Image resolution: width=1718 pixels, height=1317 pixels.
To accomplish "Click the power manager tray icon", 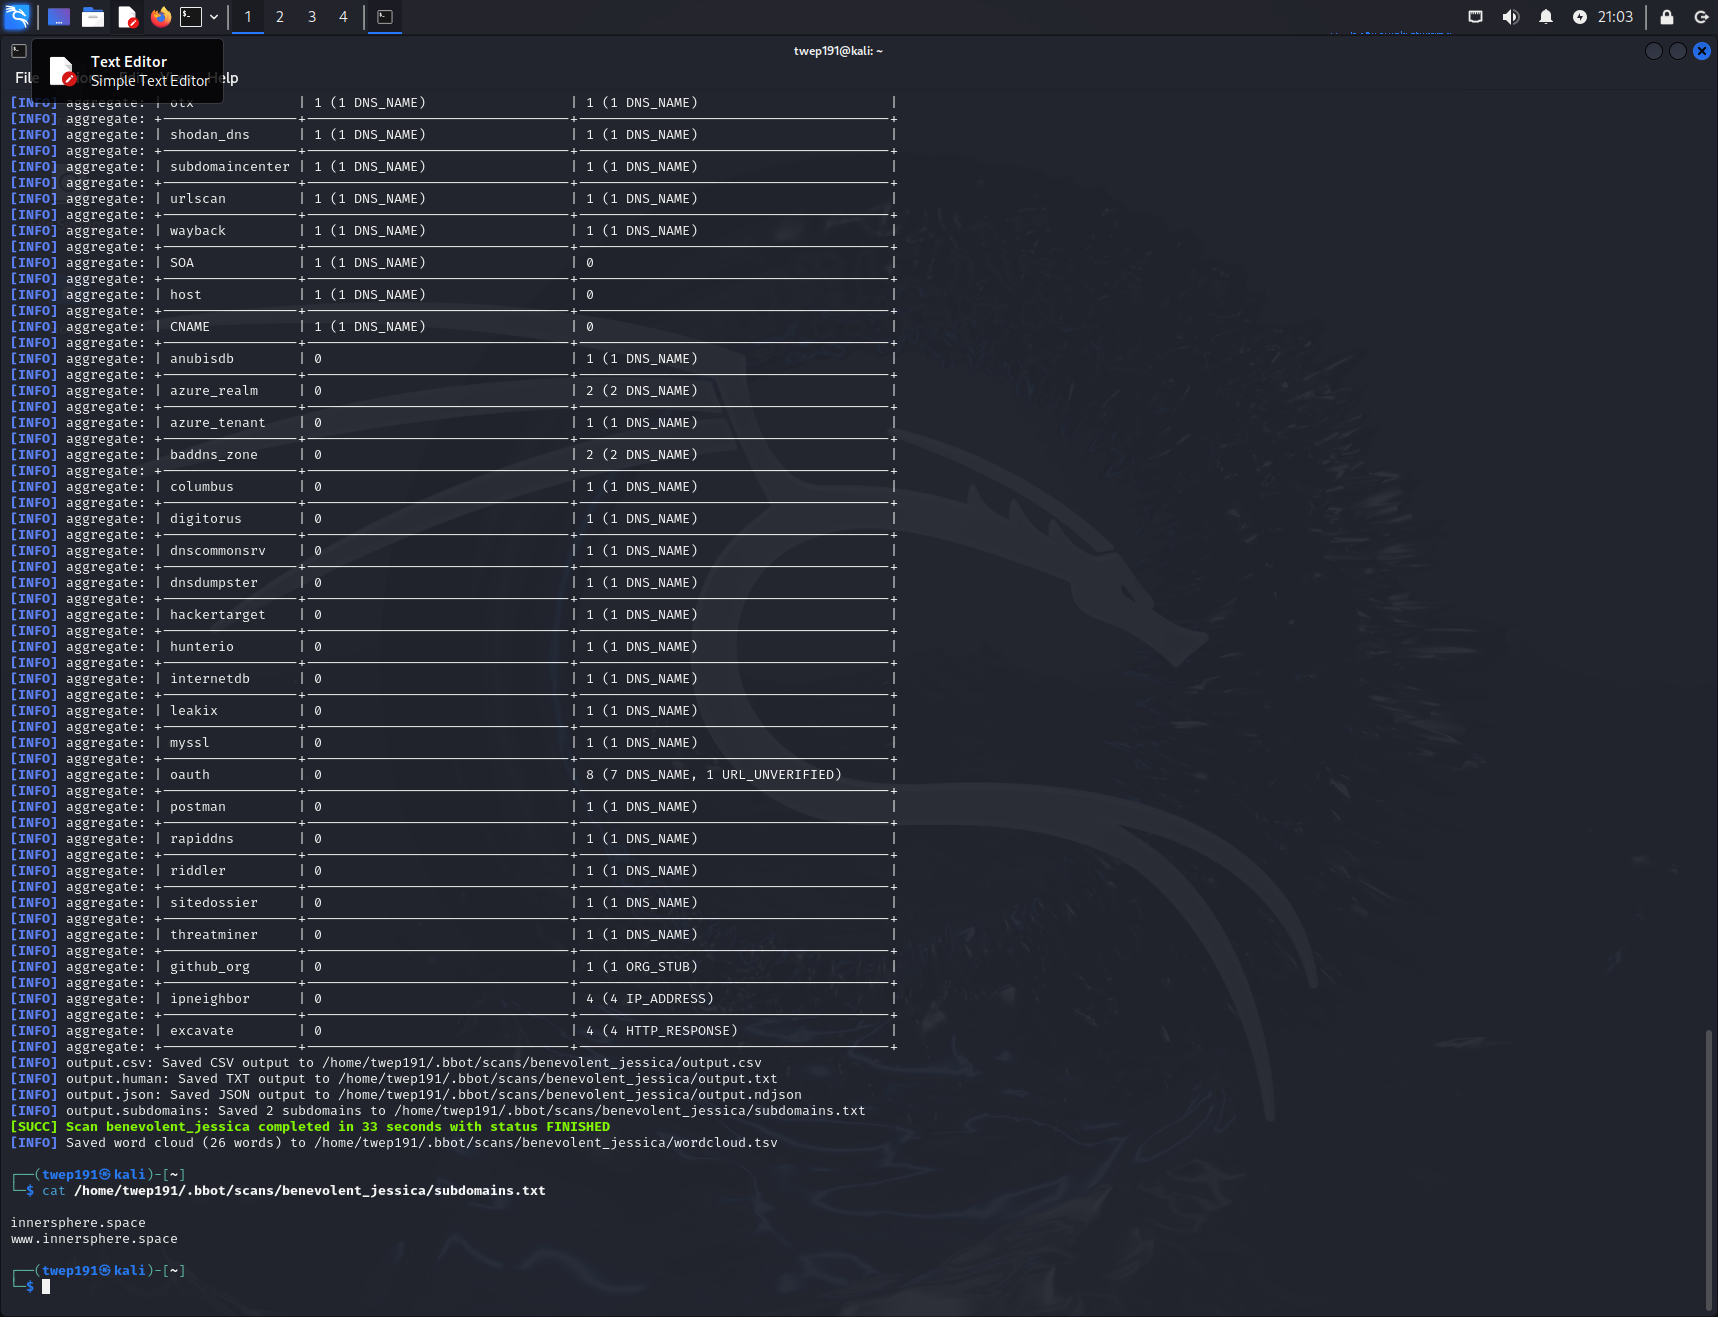I will pos(1580,17).
